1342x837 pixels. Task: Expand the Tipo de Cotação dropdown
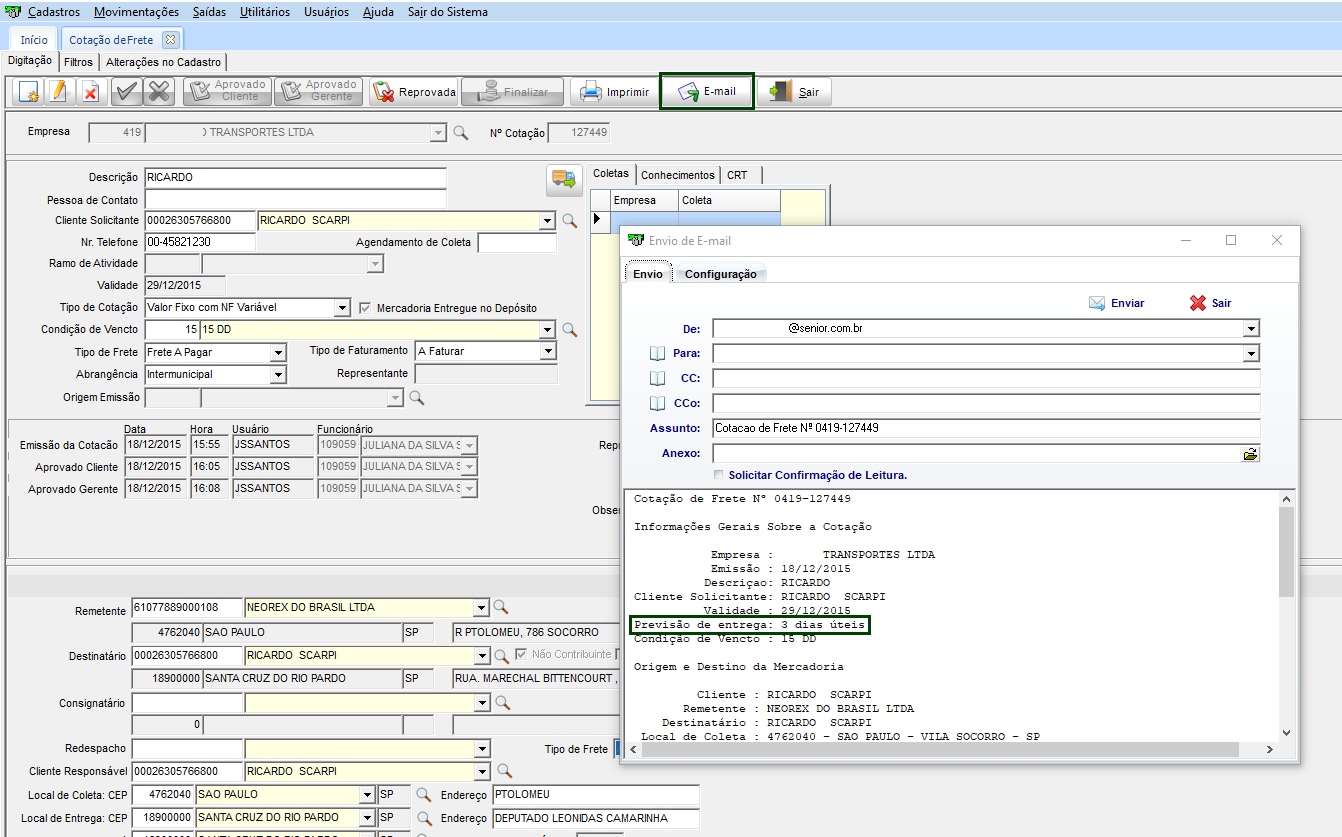tap(341, 308)
